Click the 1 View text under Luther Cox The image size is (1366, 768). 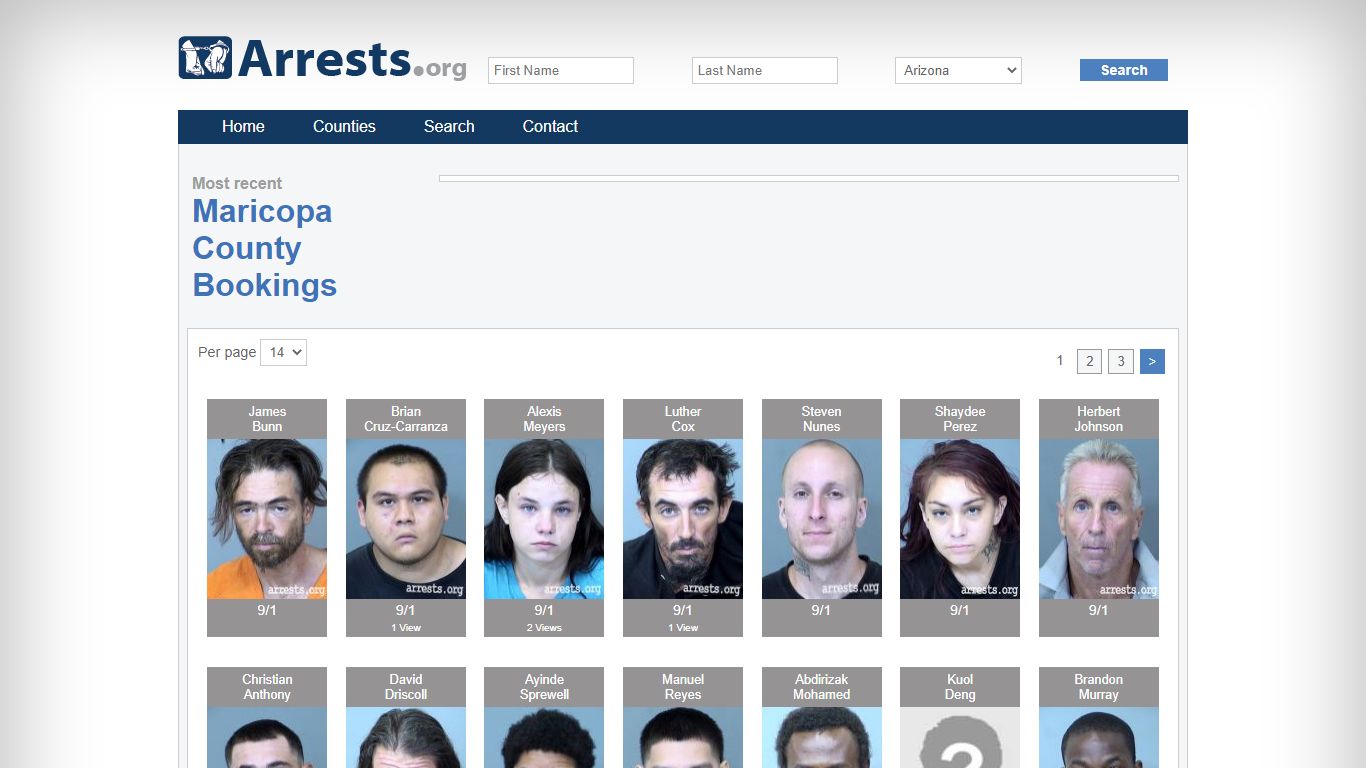[x=683, y=628]
